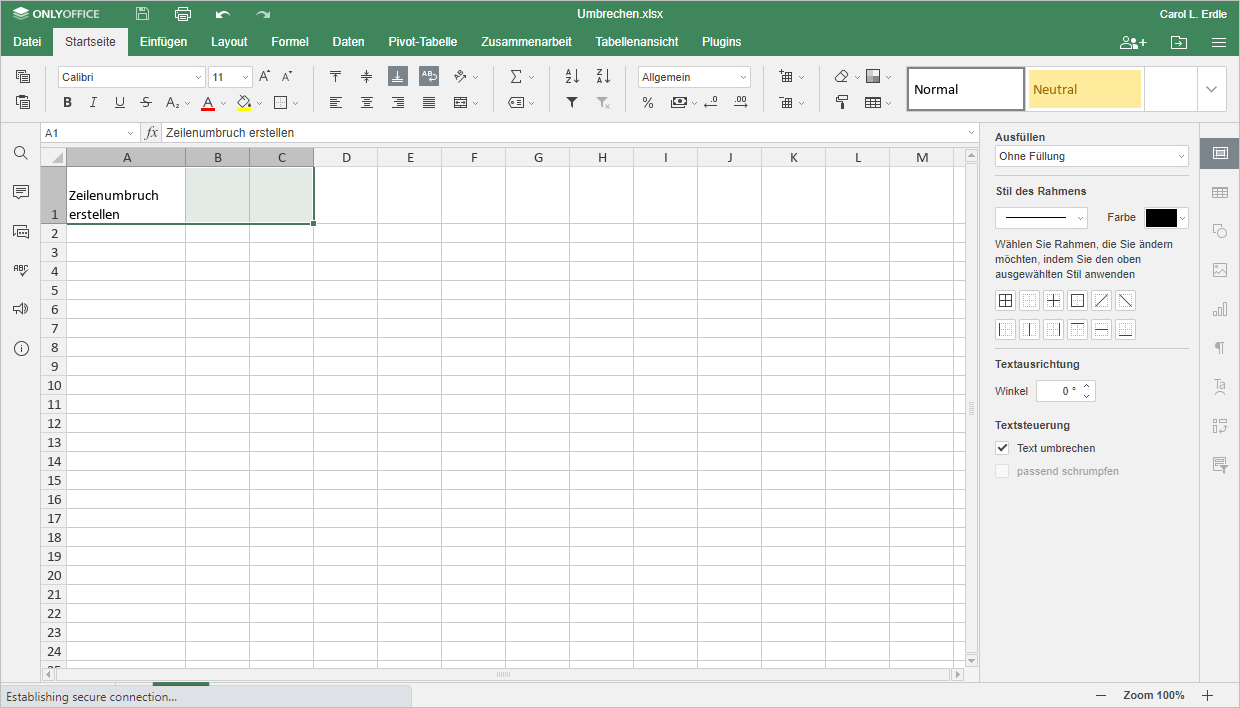The image size is (1240, 708).
Task: Strike through the selected text
Action: coord(146,102)
